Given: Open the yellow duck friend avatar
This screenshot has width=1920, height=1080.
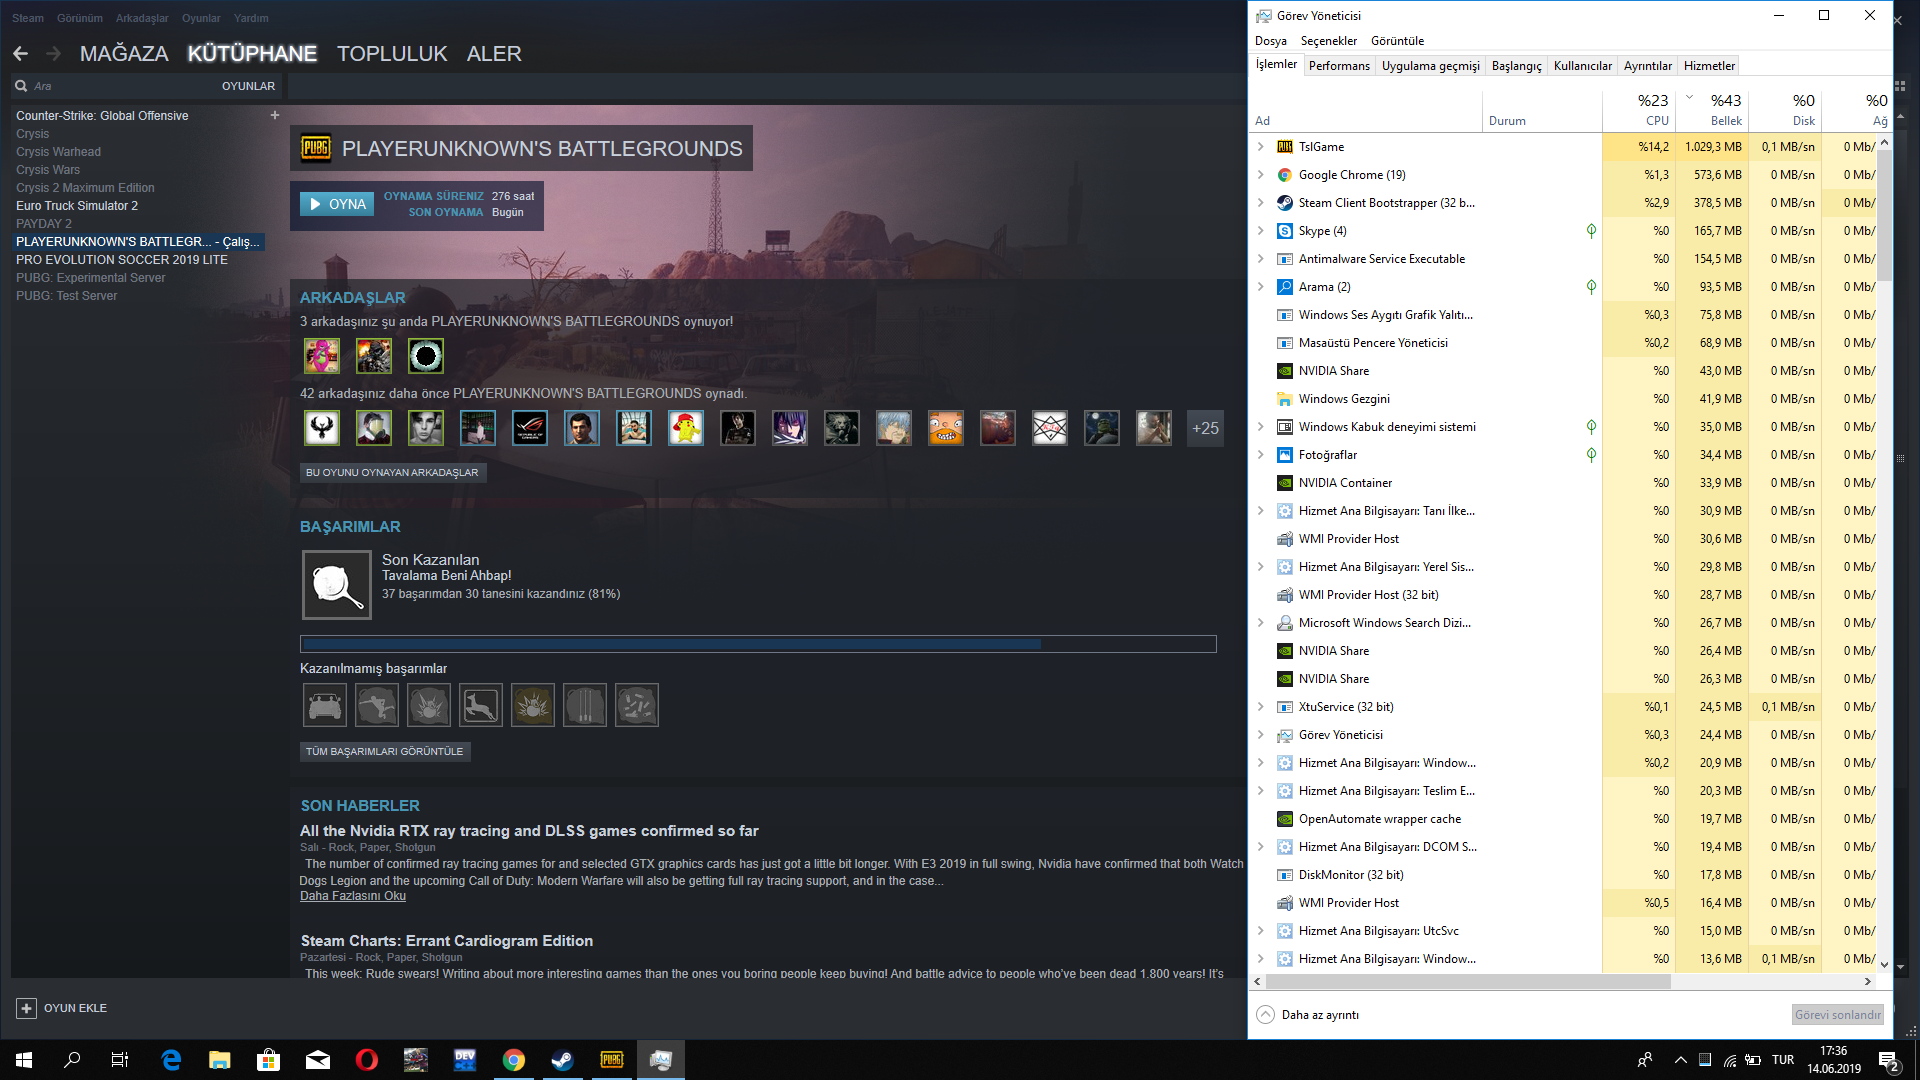Looking at the screenshot, I should pyautogui.click(x=686, y=428).
